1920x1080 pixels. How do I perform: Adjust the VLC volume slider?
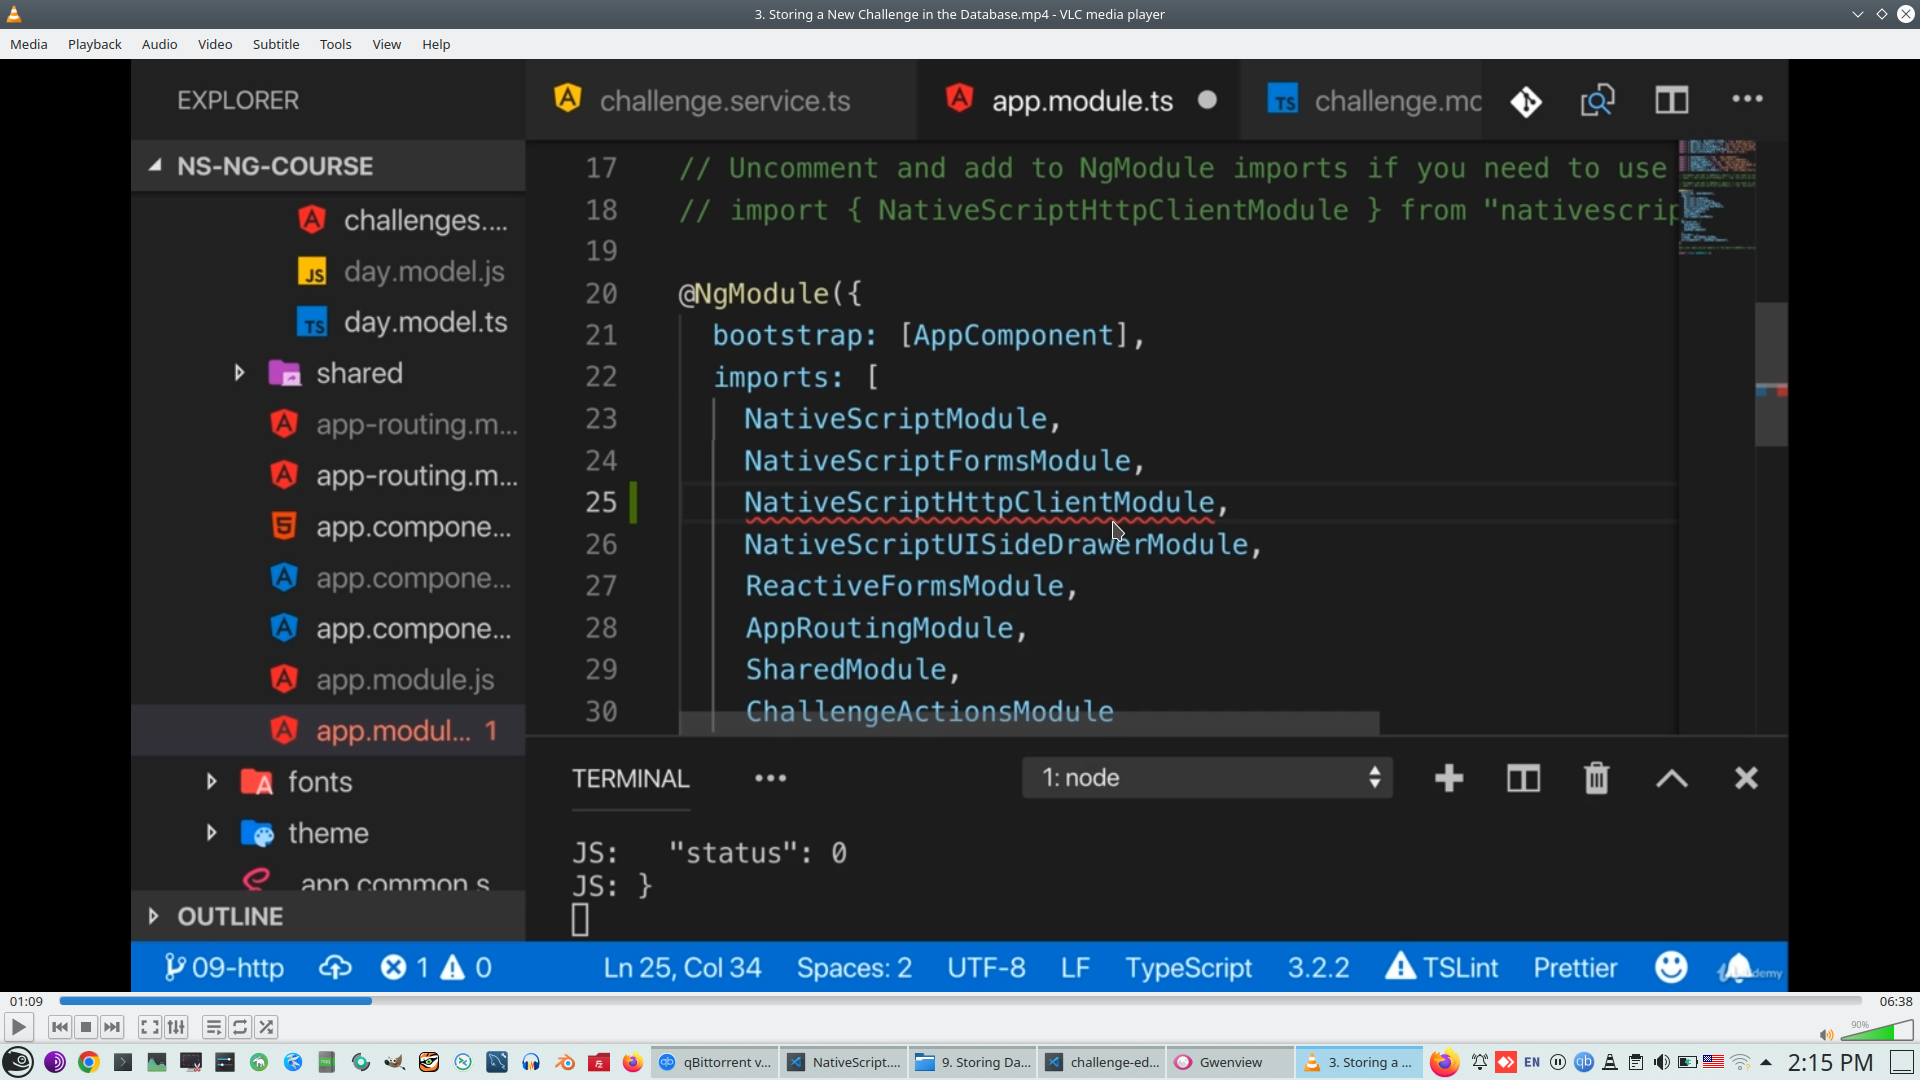pos(1876,1033)
